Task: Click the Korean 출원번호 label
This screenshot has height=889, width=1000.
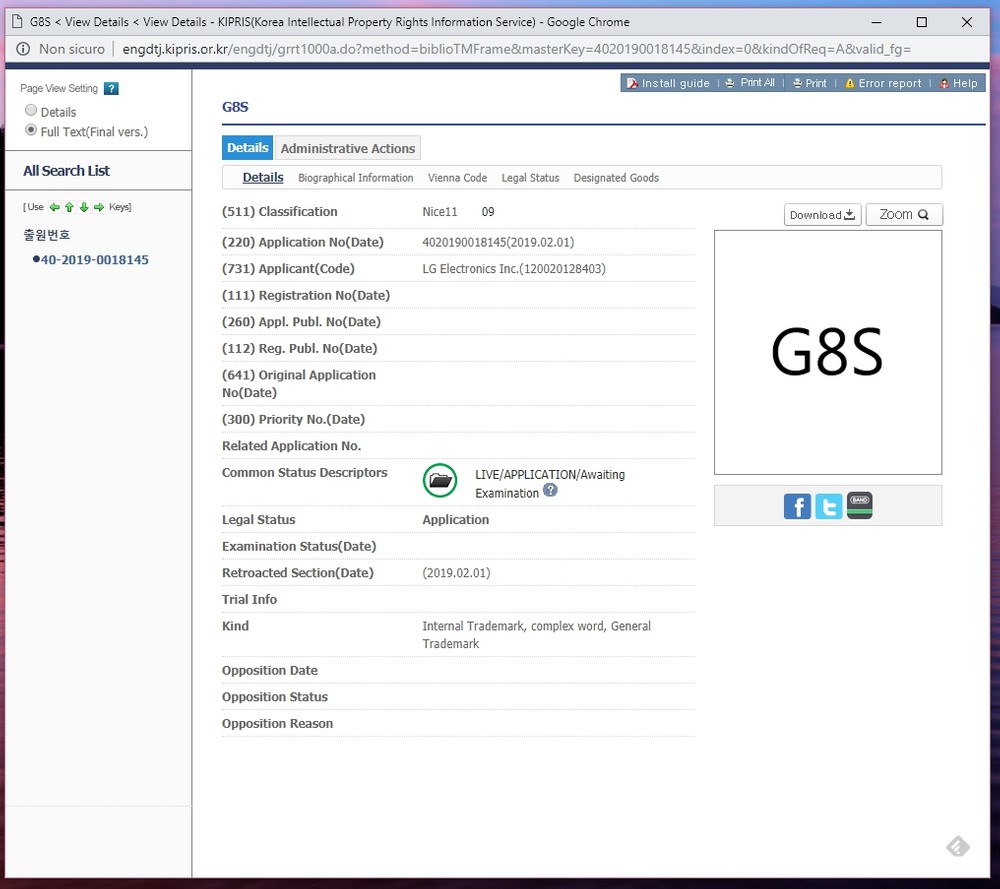Action: 47,235
